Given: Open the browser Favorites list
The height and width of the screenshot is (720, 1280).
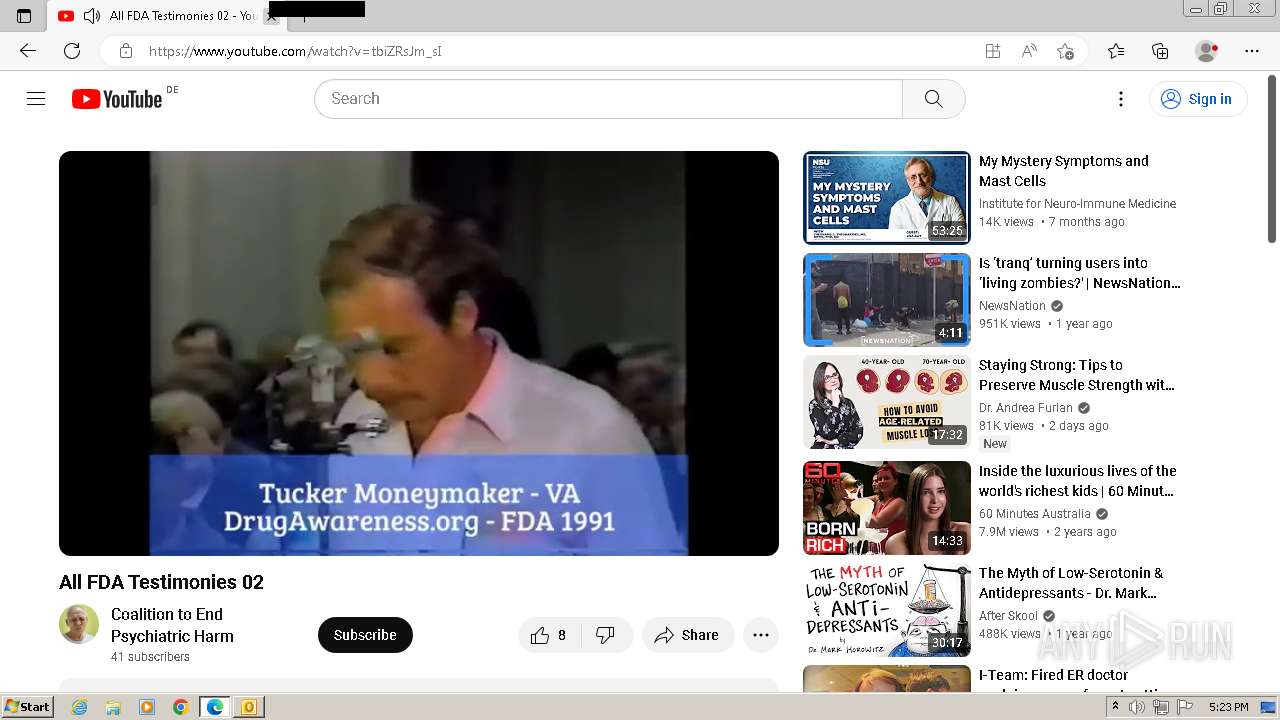Looking at the screenshot, I should coord(1116,51).
